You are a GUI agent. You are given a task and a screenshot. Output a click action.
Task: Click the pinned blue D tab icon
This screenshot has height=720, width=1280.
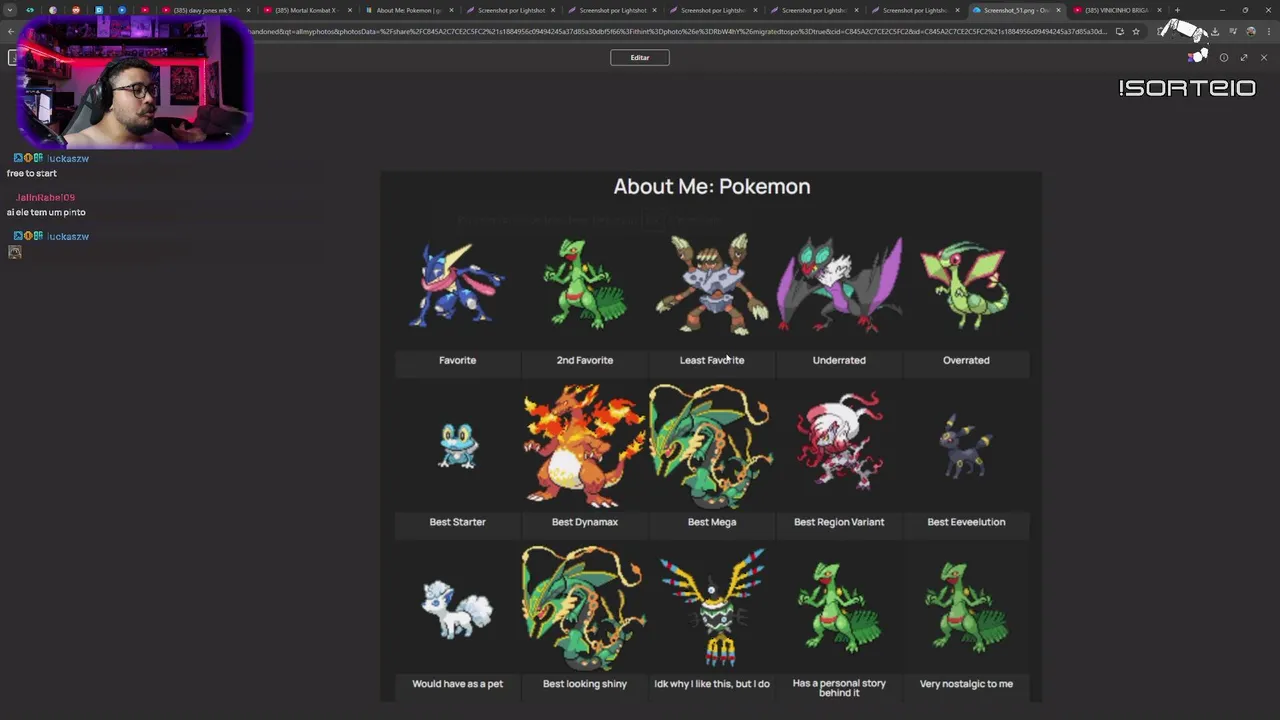(x=99, y=10)
